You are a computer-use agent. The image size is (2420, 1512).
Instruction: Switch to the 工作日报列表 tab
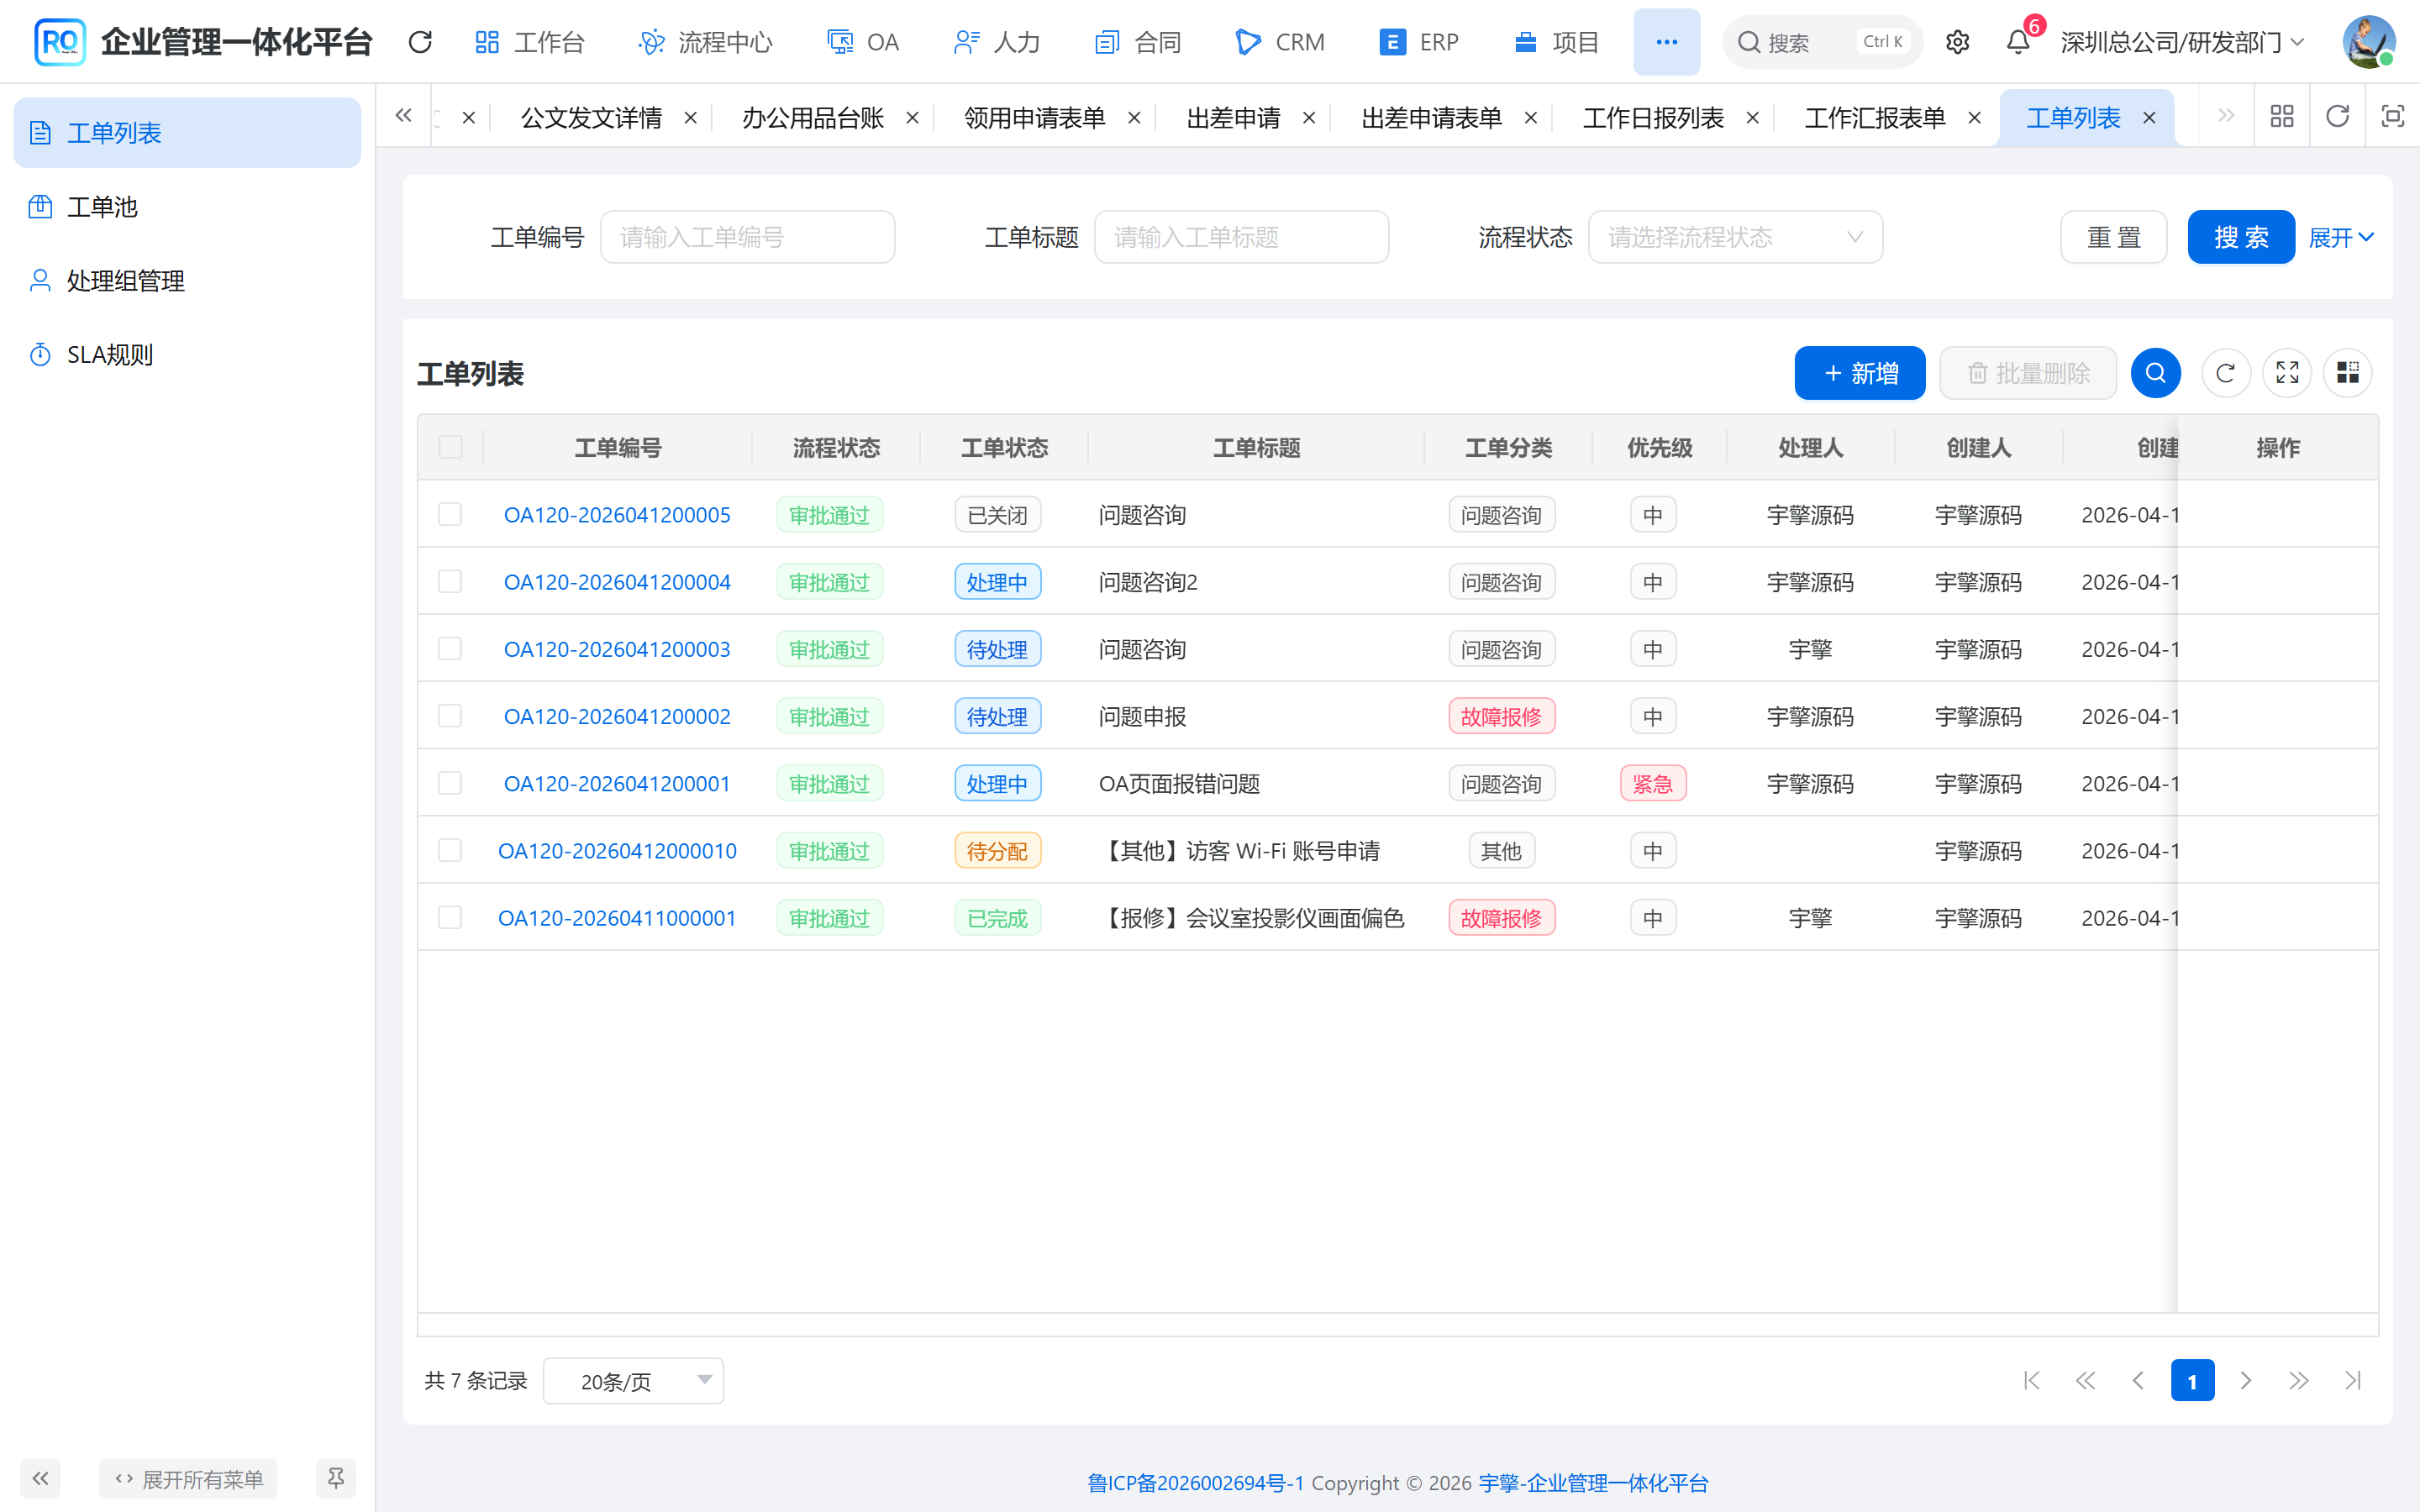click(1653, 118)
